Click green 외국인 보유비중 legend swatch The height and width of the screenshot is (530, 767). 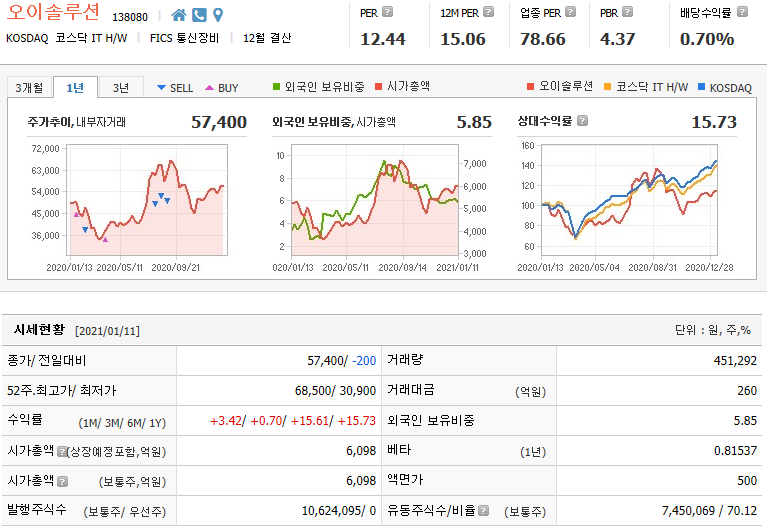pyautogui.click(x=276, y=87)
